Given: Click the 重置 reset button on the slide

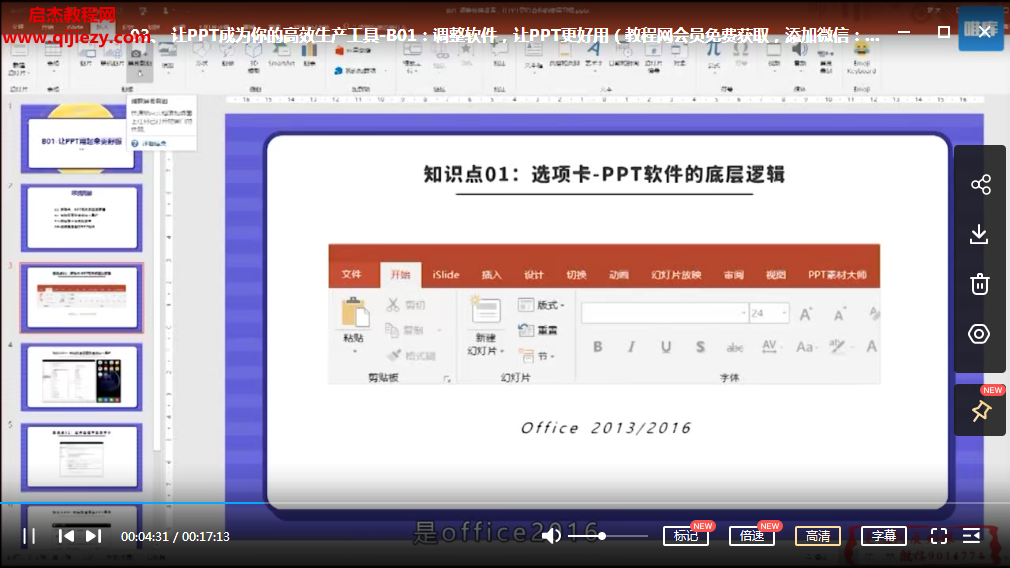Looking at the screenshot, I should pyautogui.click(x=538, y=330).
